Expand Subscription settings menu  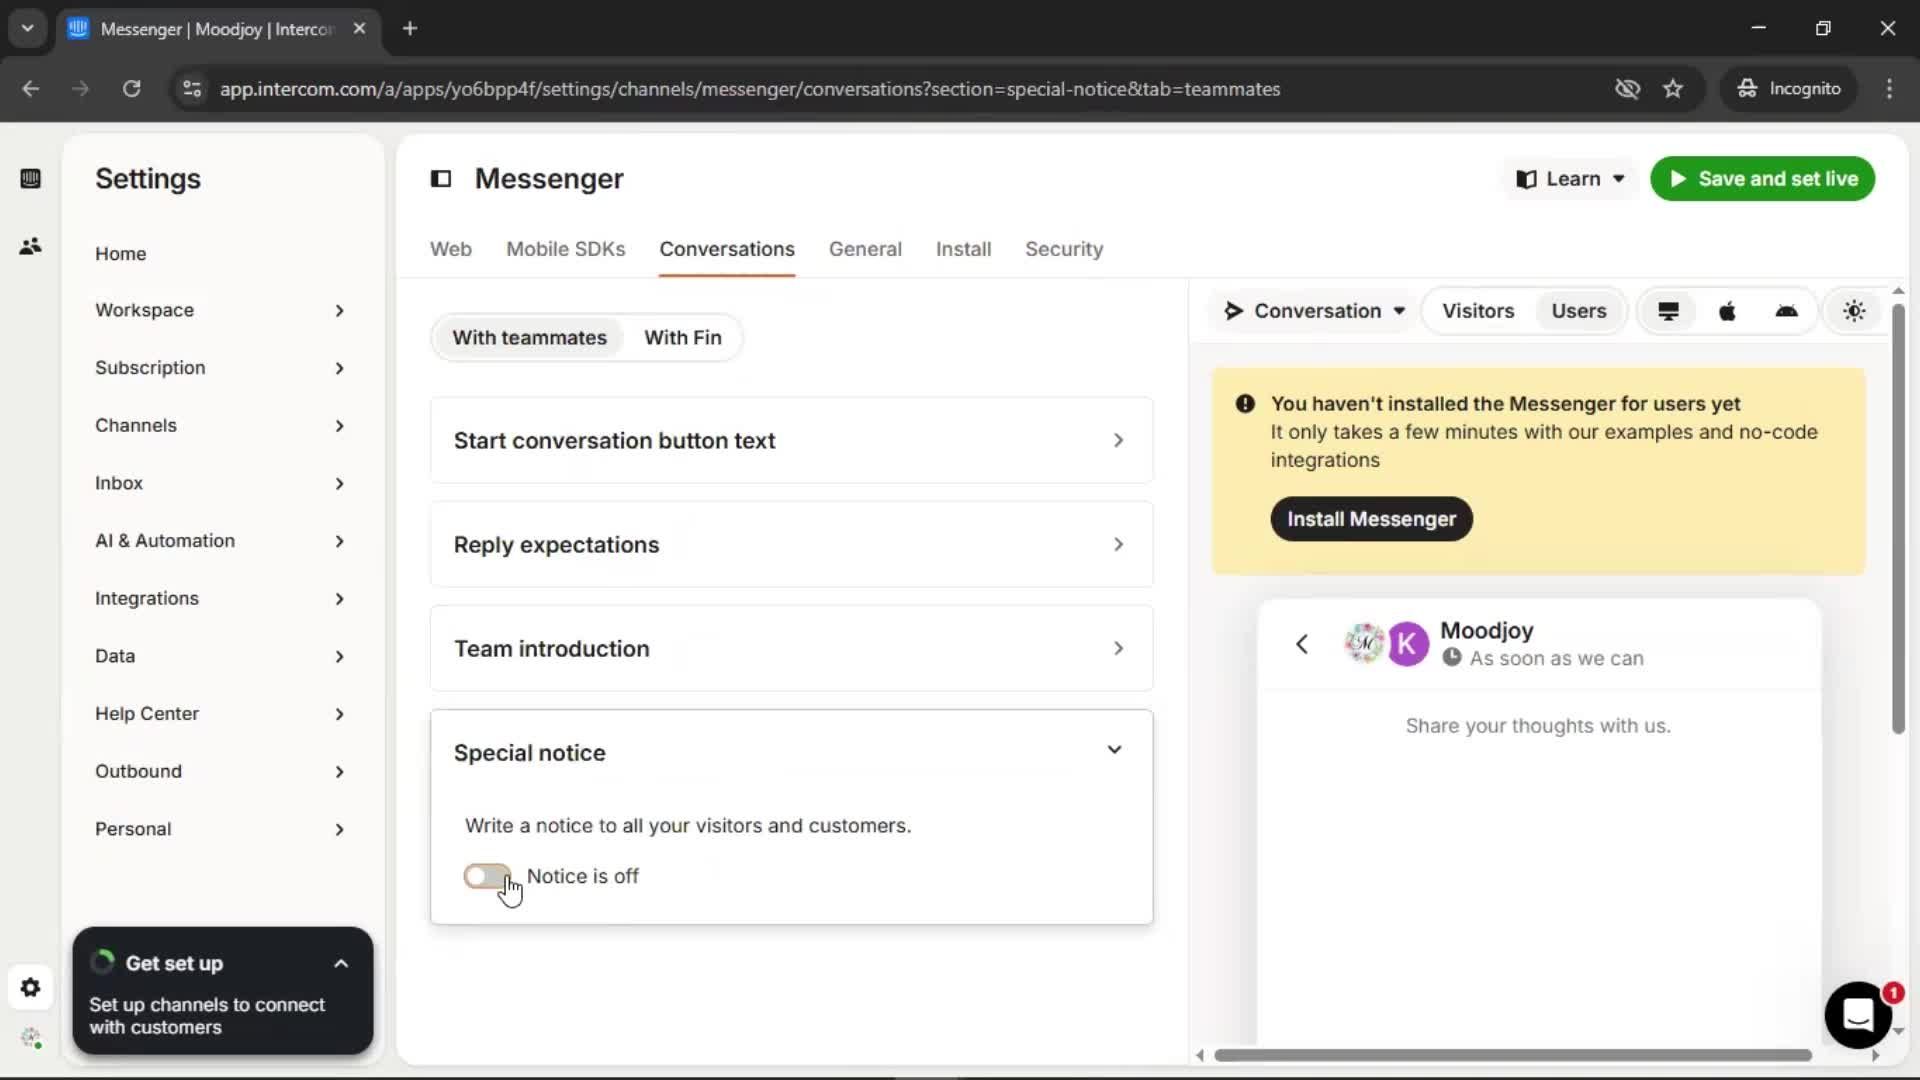tap(220, 368)
